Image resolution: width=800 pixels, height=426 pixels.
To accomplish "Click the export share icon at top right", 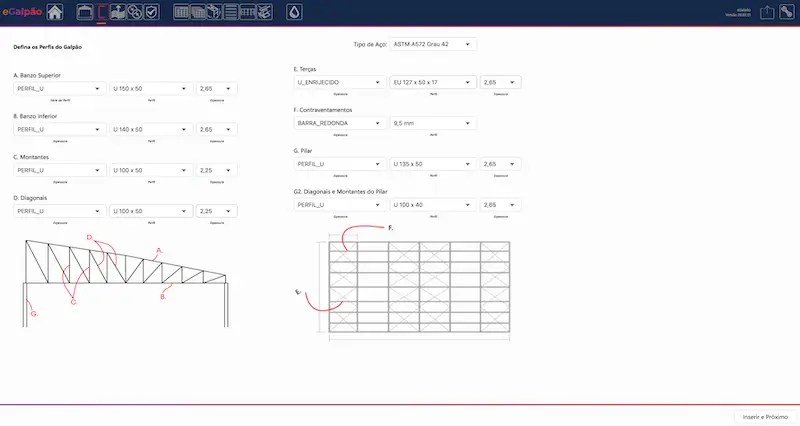I will pos(767,12).
